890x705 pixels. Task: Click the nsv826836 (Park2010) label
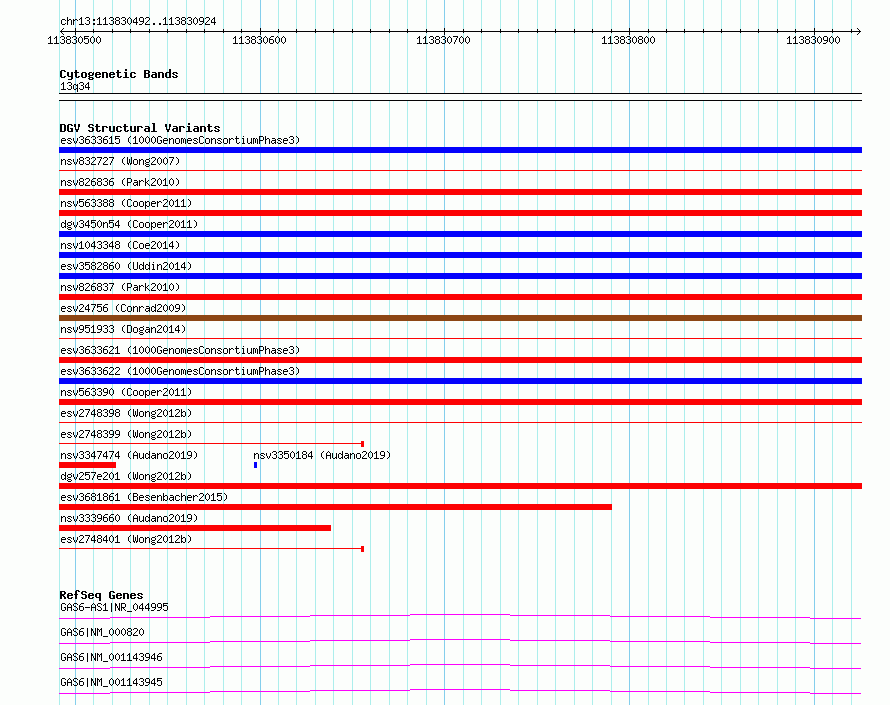click(120, 182)
